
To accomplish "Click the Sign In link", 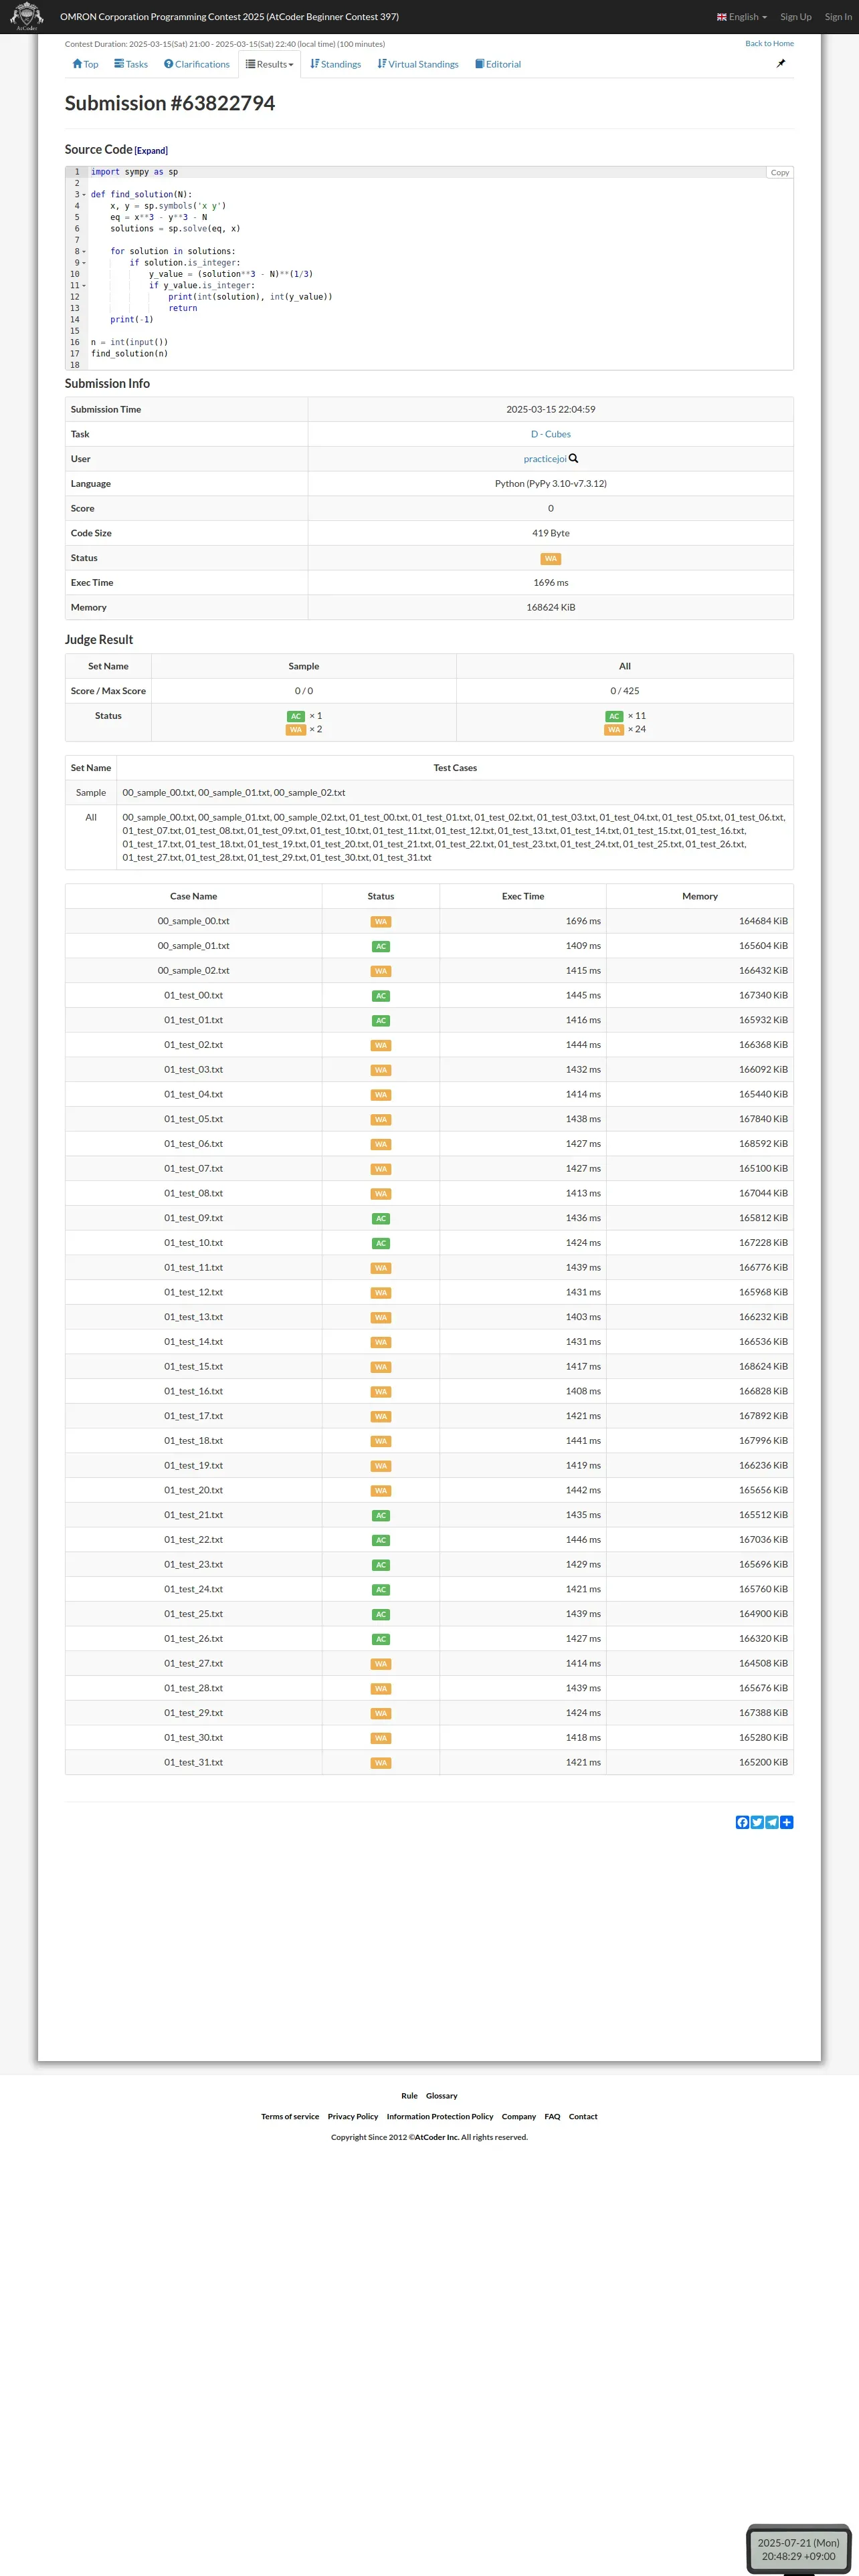I will (x=838, y=17).
